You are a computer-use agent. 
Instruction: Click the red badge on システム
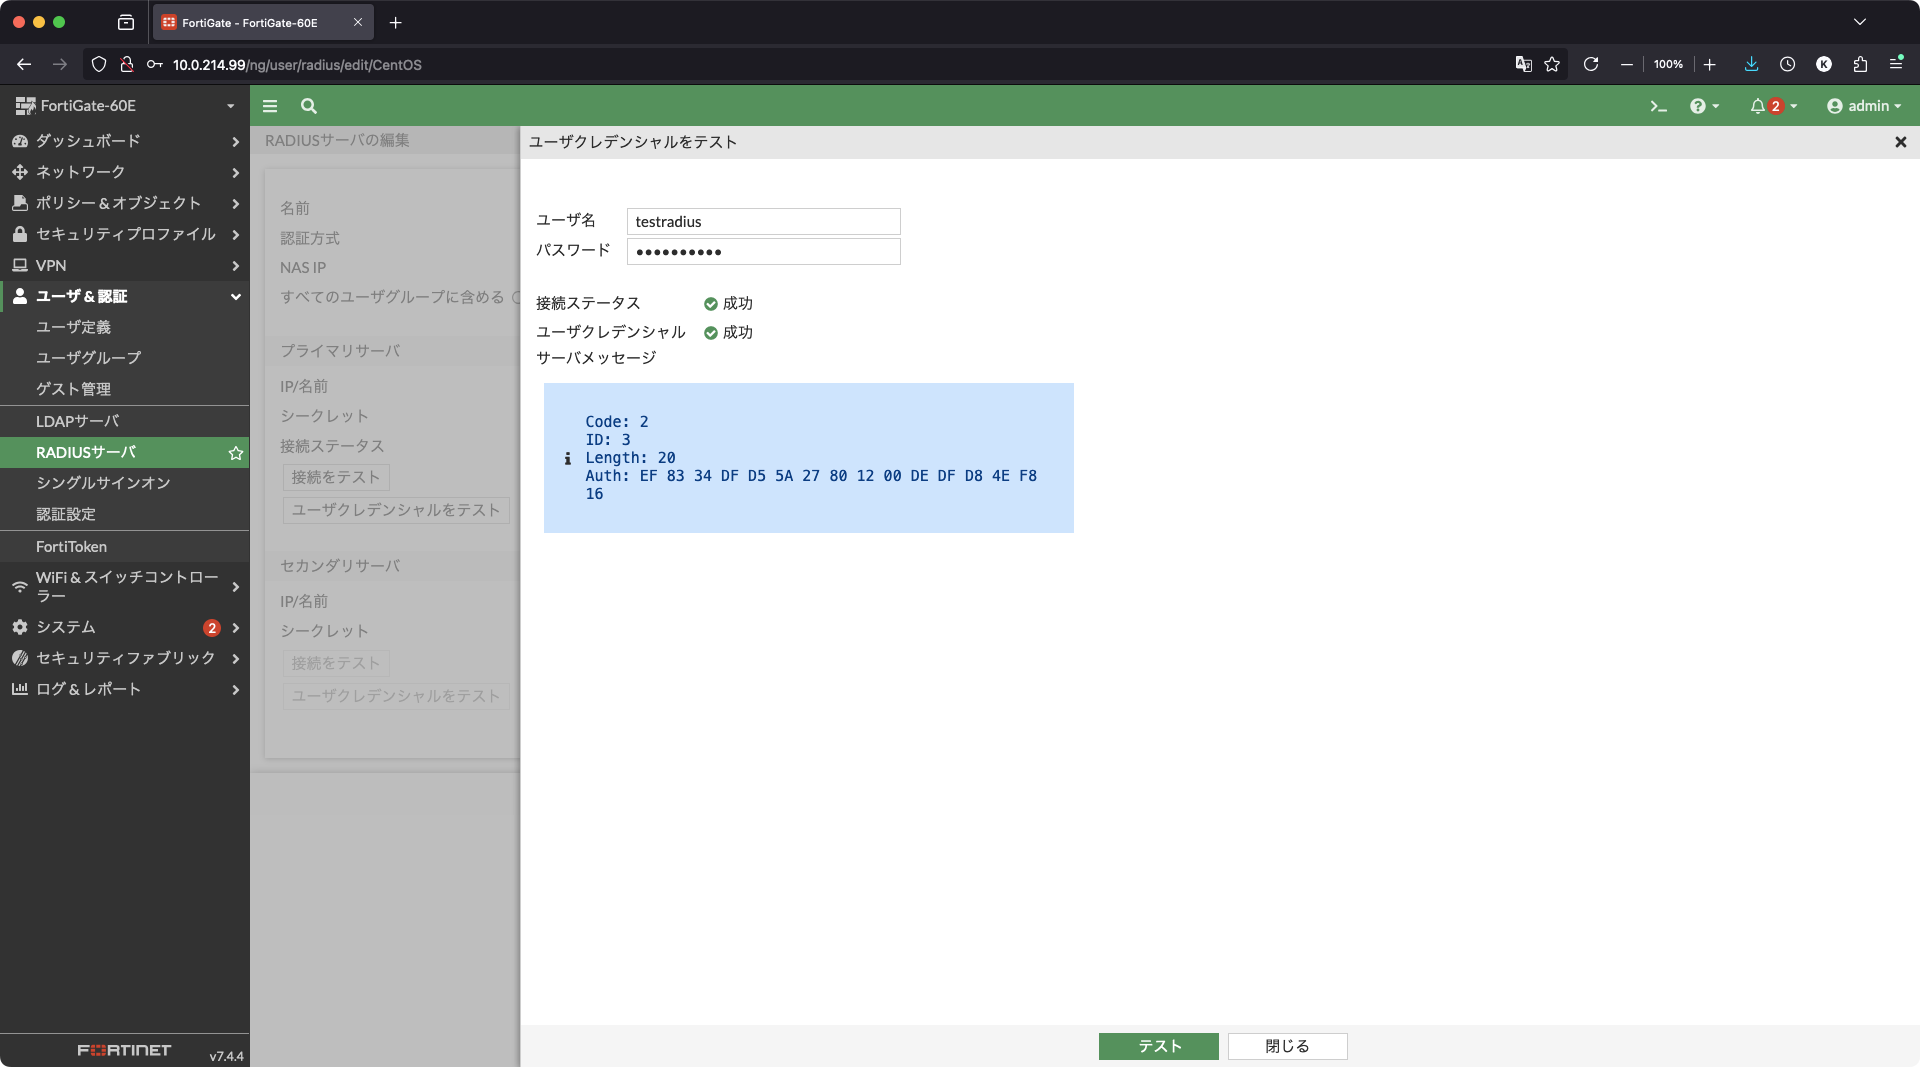tap(212, 628)
